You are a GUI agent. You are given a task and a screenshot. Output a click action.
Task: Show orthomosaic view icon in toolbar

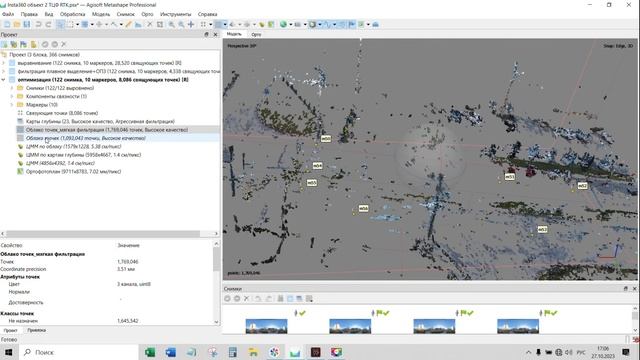tap(271, 24)
